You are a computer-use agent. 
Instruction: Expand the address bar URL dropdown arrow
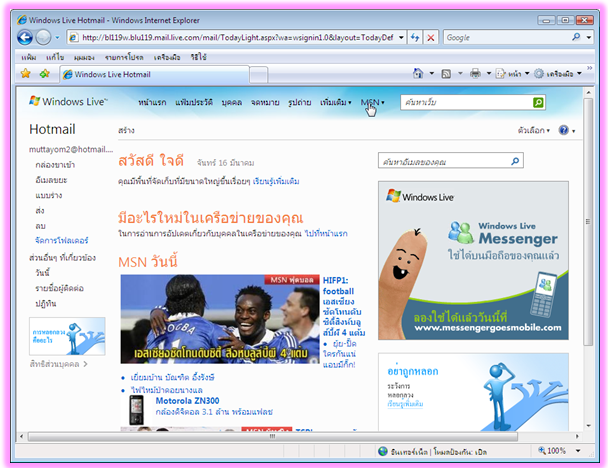pyautogui.click(x=401, y=38)
